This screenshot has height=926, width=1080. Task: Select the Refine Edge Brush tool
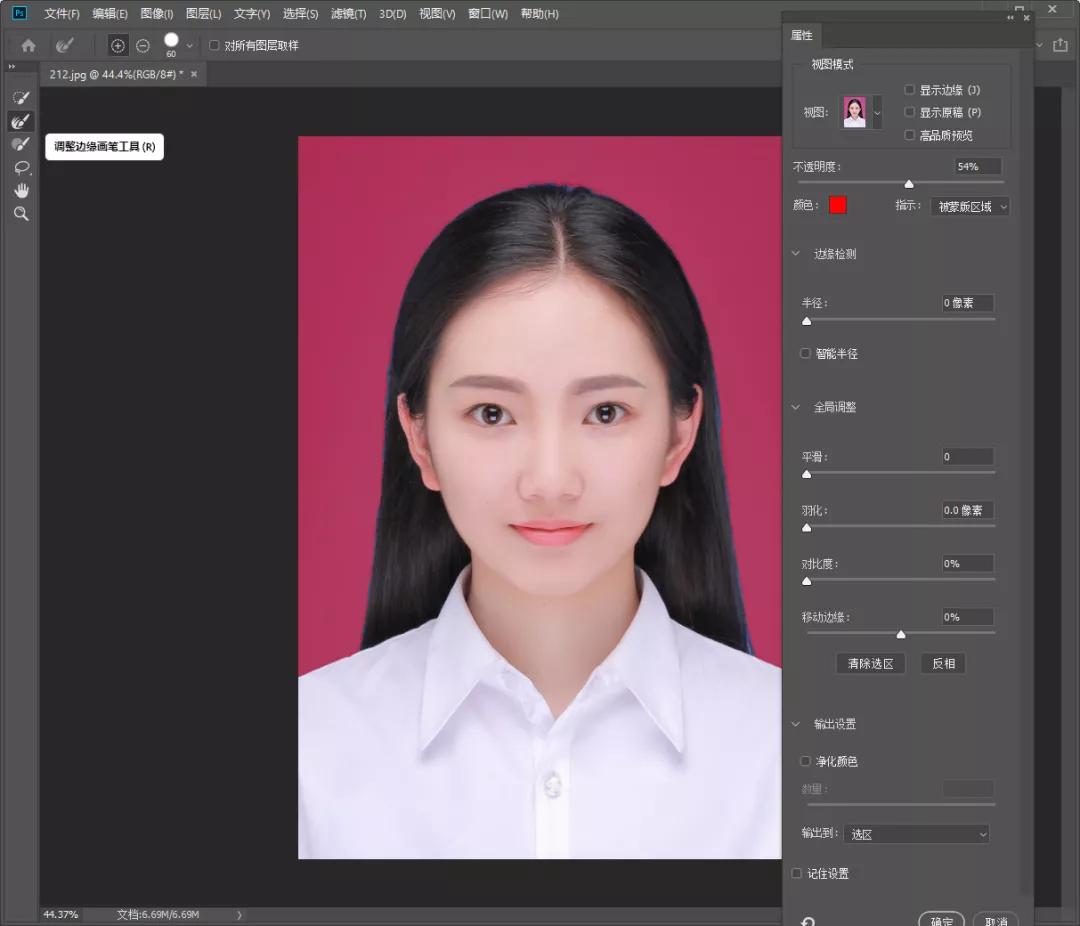pos(21,121)
